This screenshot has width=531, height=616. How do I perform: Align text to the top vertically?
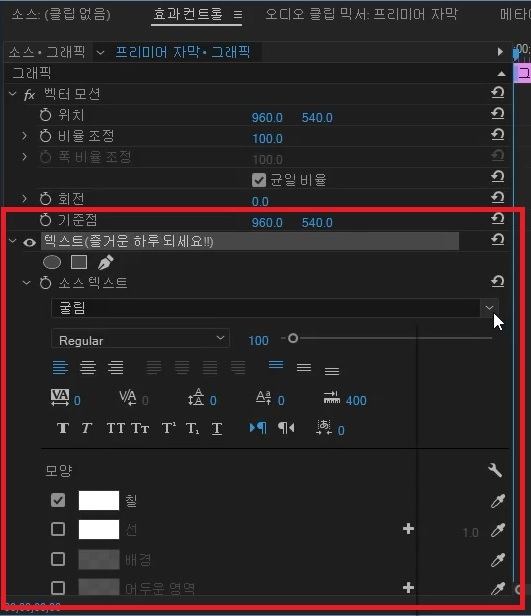pyautogui.click(x=276, y=365)
